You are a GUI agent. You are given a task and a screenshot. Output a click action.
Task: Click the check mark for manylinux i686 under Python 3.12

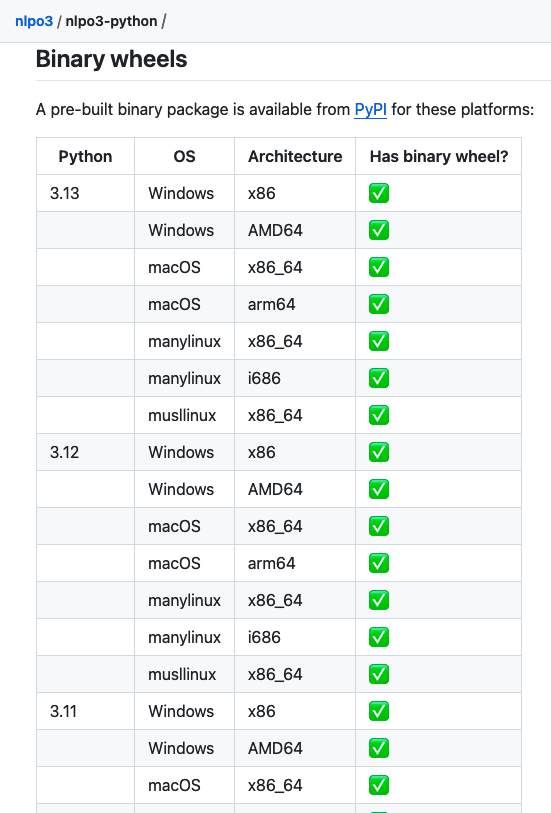[x=379, y=637]
